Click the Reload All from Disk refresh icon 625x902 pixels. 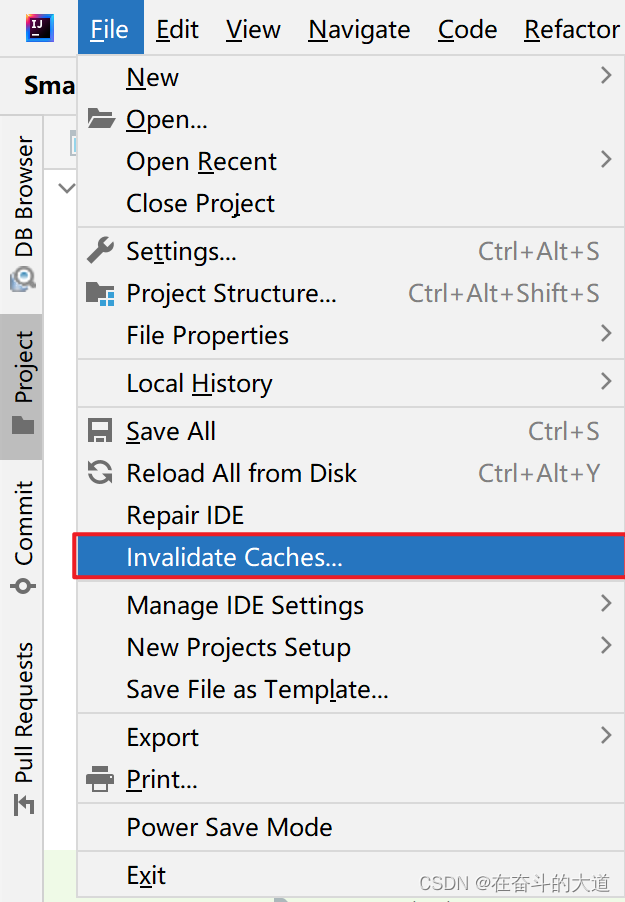point(100,472)
